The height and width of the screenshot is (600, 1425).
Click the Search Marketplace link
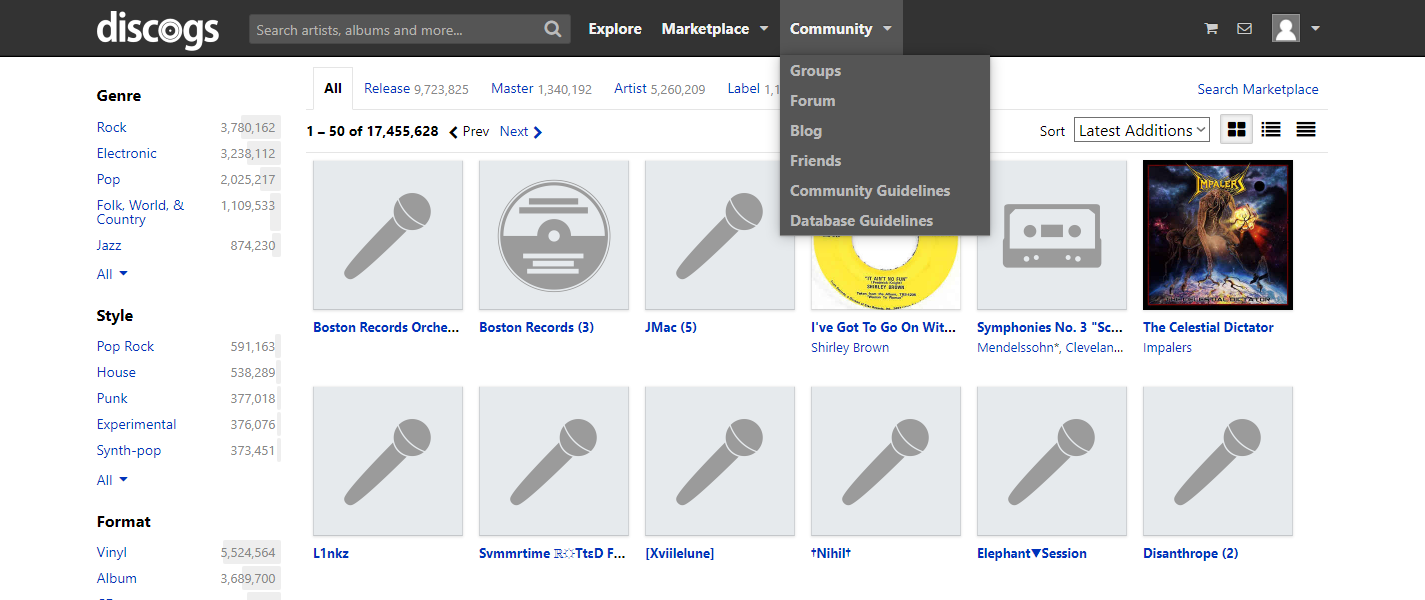[1257, 89]
